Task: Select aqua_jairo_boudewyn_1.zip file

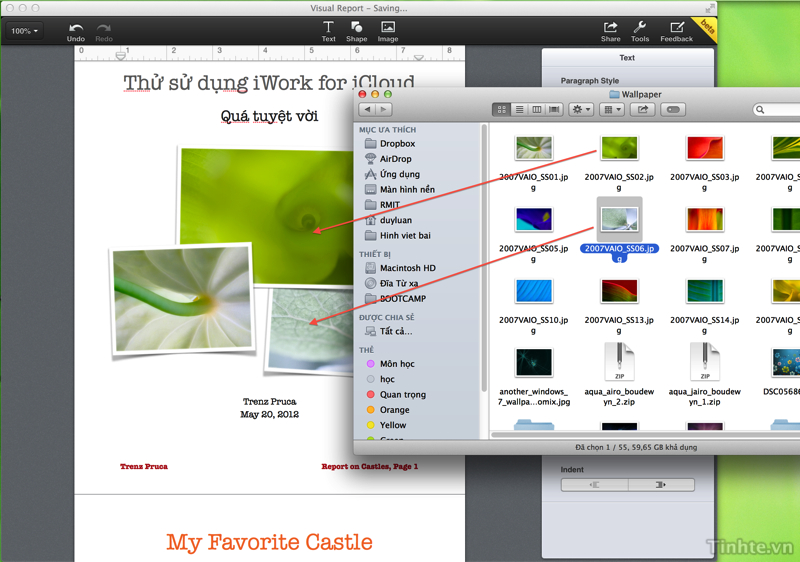Action: point(705,362)
